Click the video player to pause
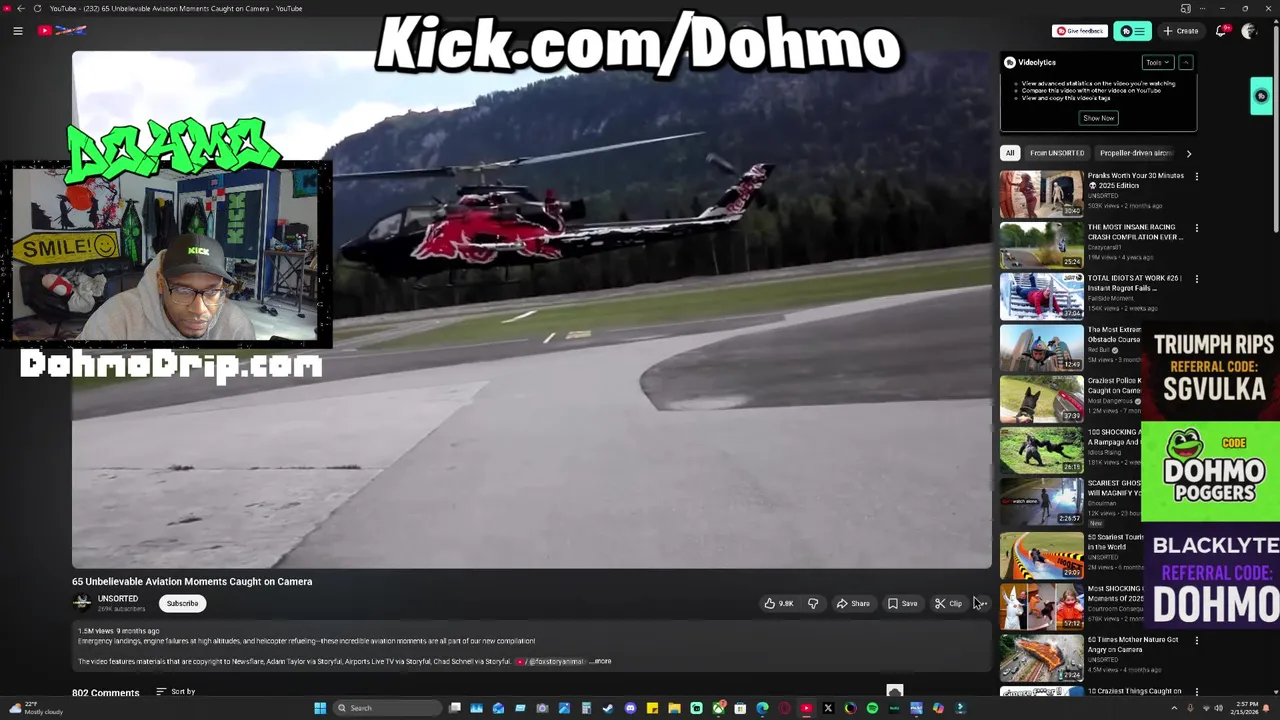Image resolution: width=1280 pixels, height=720 pixels. [532, 310]
